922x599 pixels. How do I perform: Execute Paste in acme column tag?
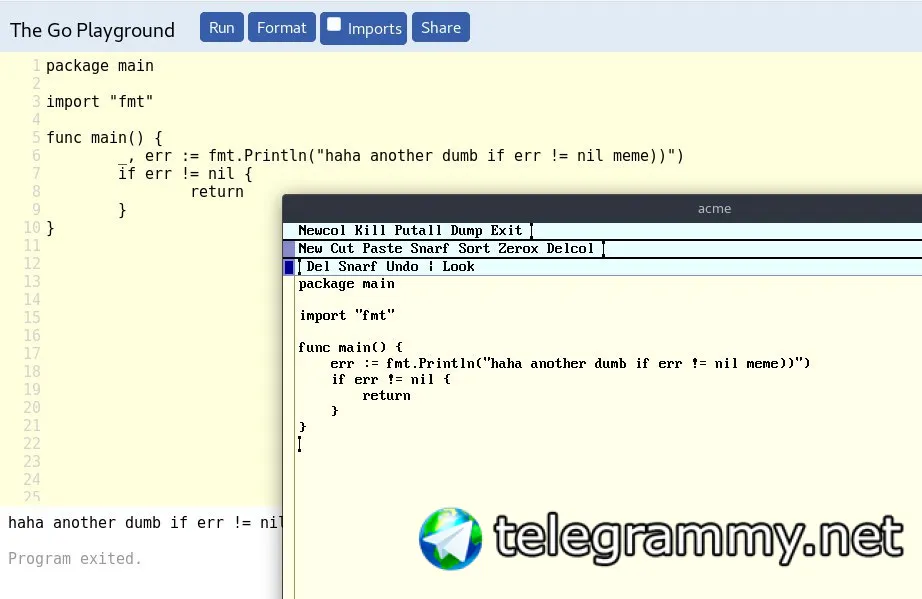(x=382, y=249)
